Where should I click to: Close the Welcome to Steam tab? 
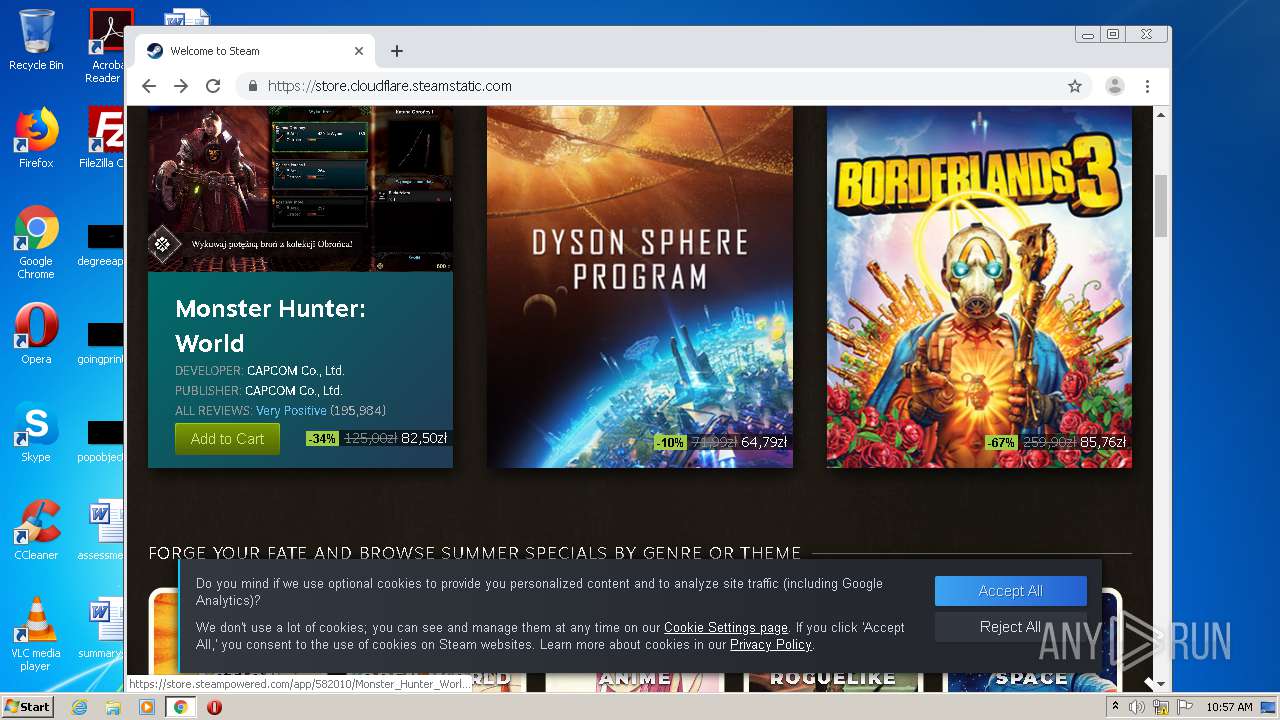[x=359, y=51]
